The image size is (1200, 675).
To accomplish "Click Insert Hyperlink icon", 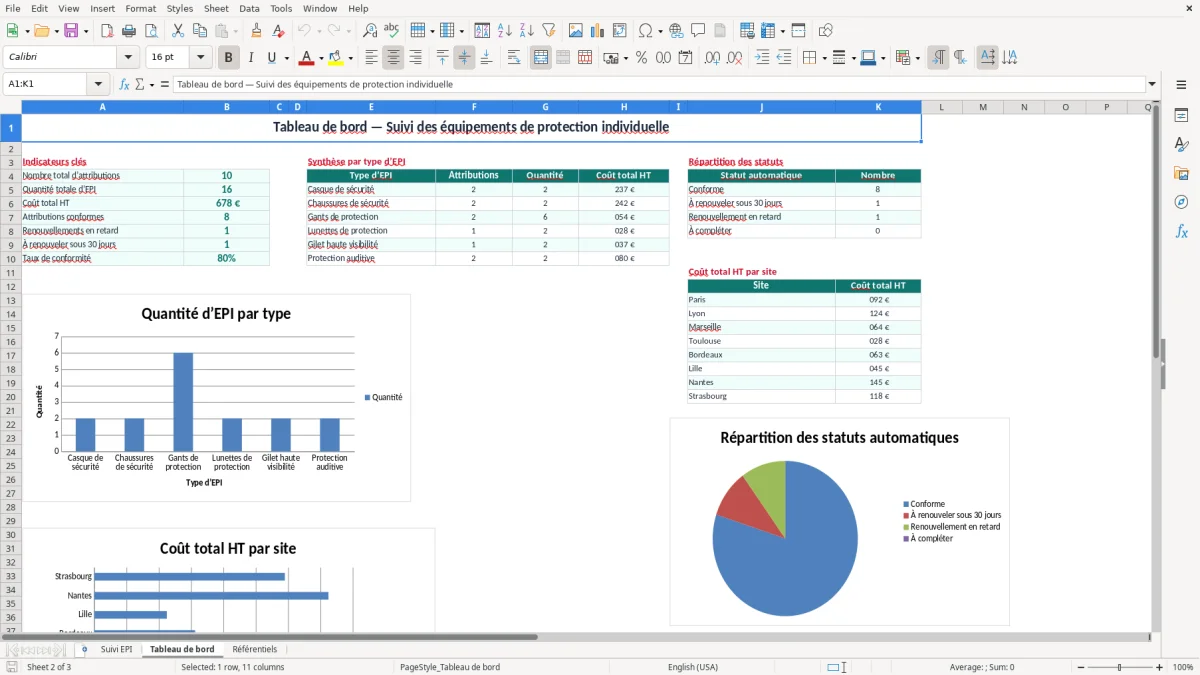I will 676,31.
